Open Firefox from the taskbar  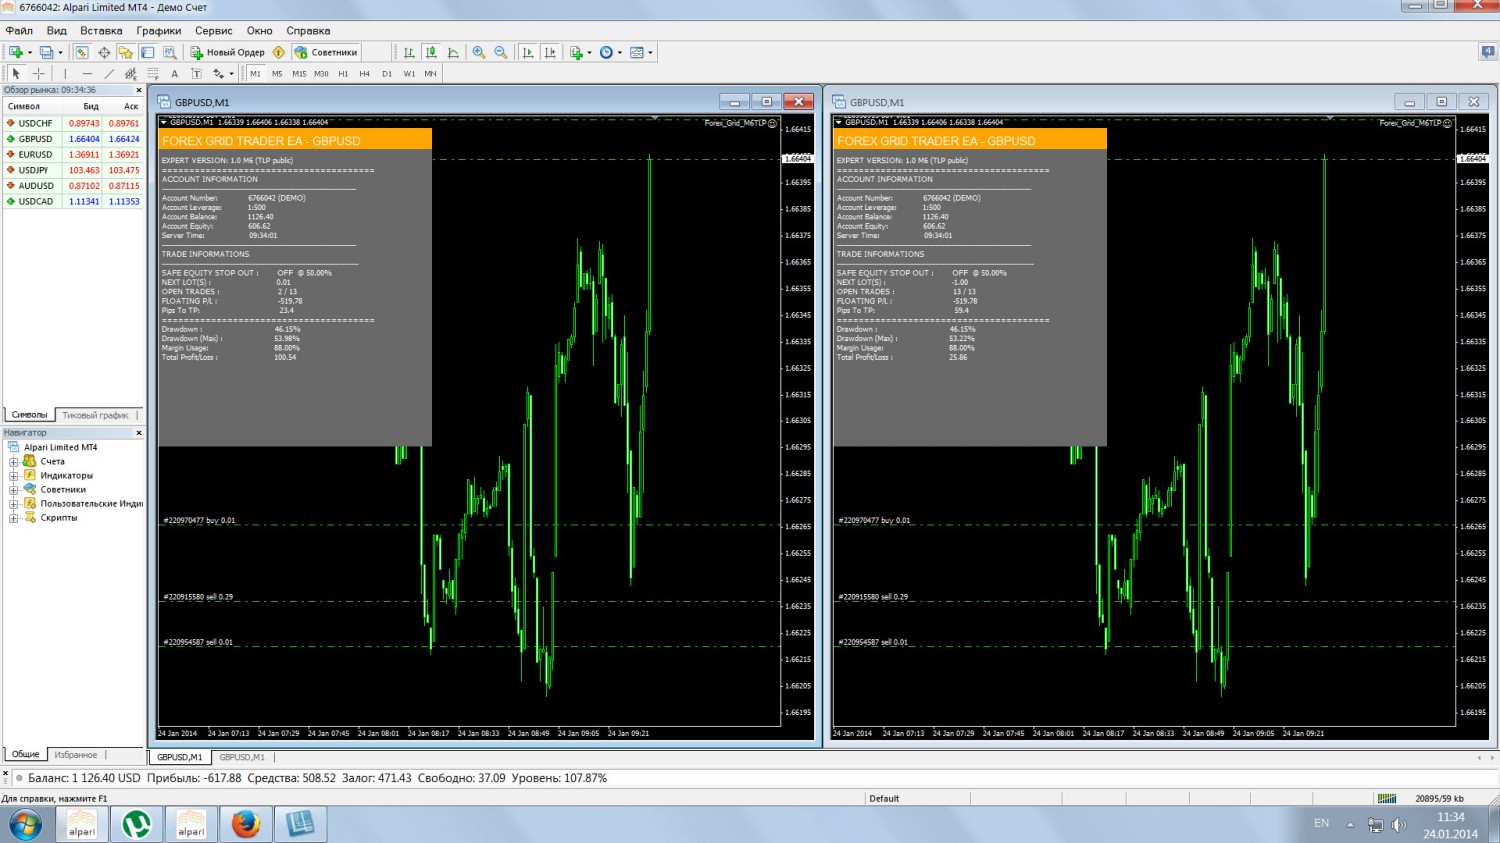click(246, 824)
